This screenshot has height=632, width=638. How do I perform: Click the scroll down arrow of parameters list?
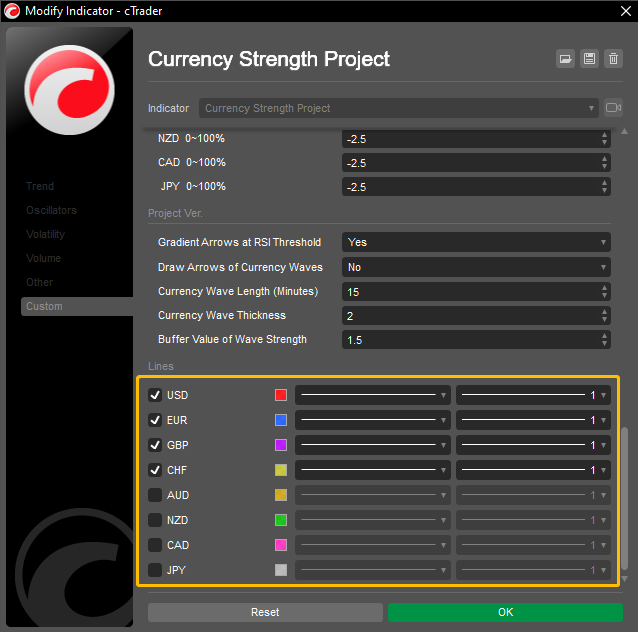click(x=625, y=578)
